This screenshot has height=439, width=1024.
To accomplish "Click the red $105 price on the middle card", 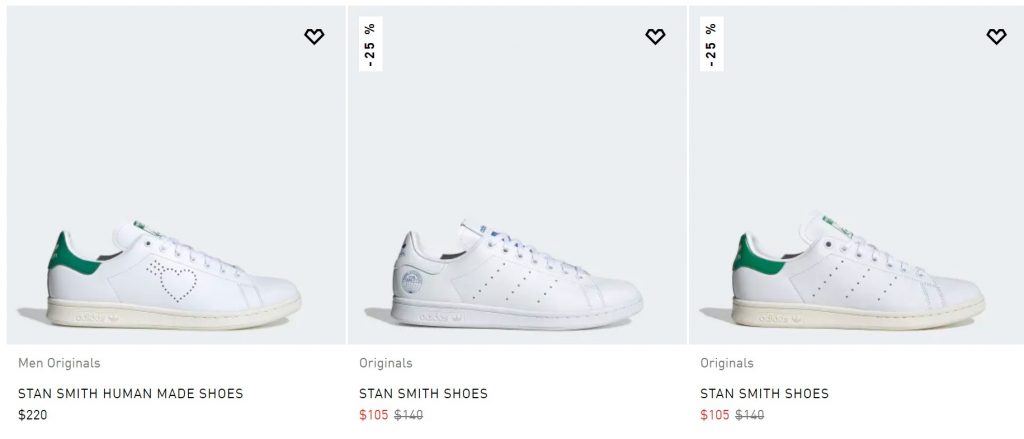I will click(374, 415).
